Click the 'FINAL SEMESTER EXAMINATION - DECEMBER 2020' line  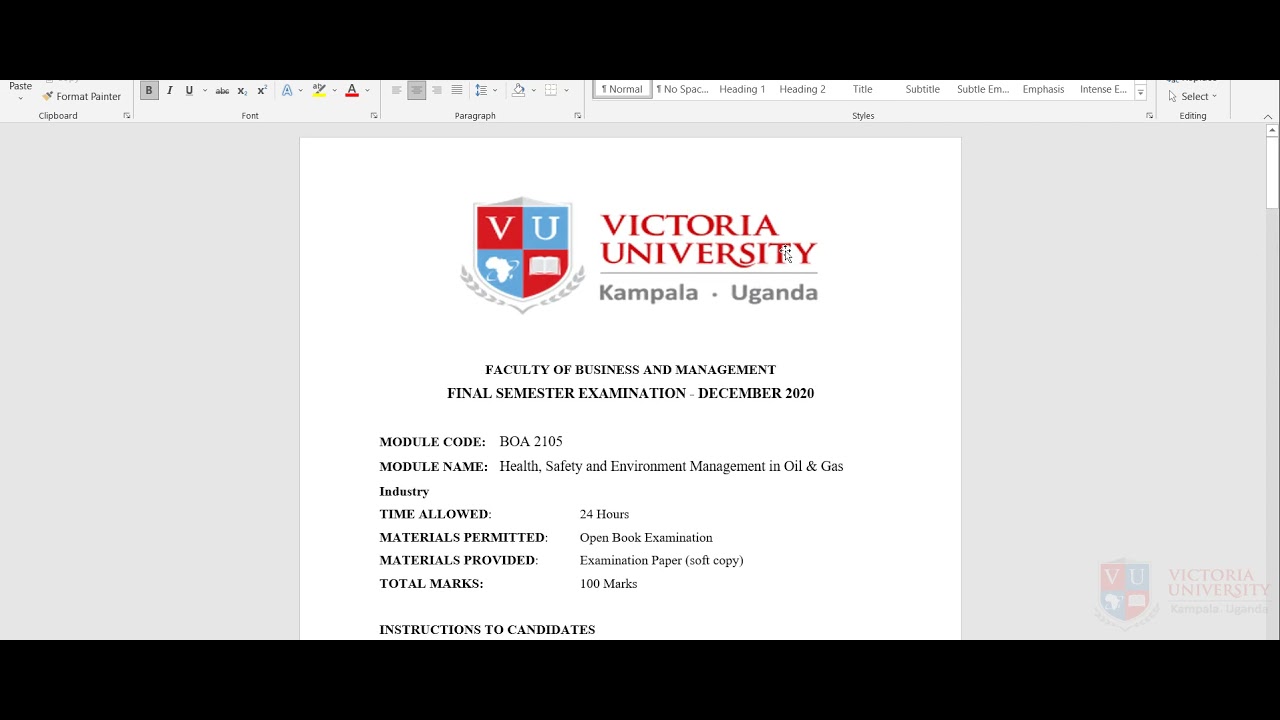click(630, 394)
